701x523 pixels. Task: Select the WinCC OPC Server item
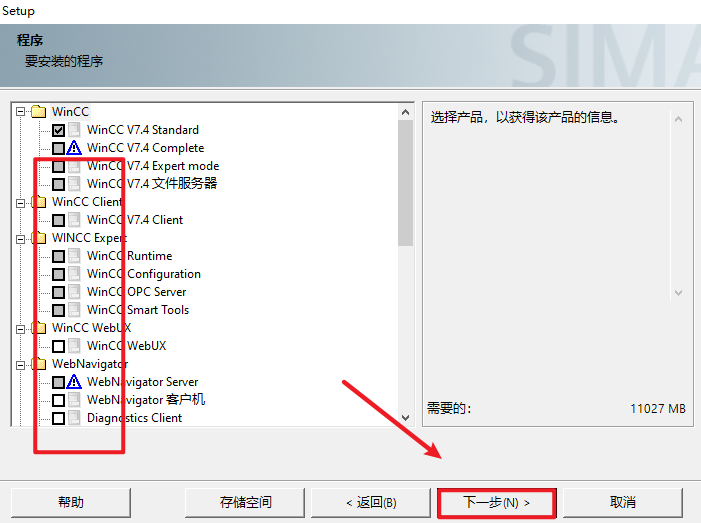136,292
